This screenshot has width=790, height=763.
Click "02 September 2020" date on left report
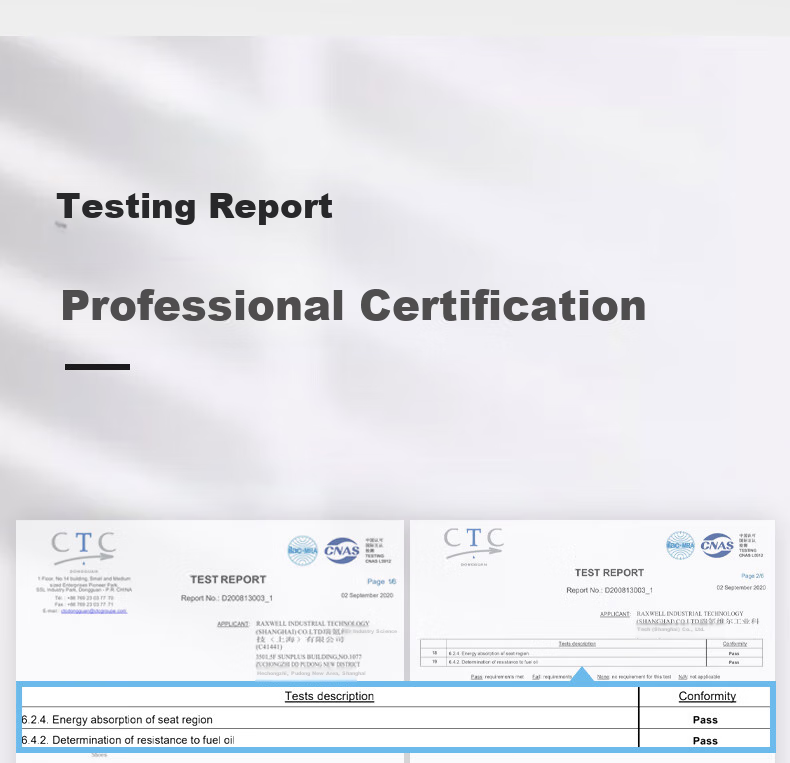pyautogui.click(x=367, y=595)
